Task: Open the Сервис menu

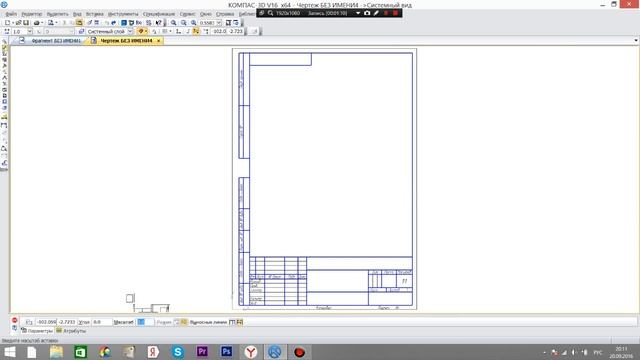Action: pyautogui.click(x=187, y=14)
